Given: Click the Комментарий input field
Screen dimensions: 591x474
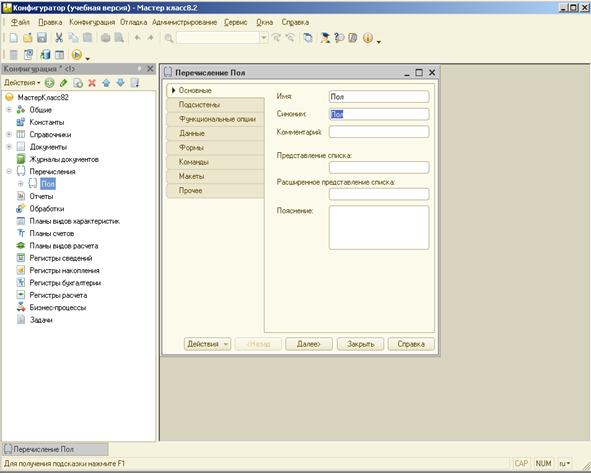Looking at the screenshot, I should pyautogui.click(x=379, y=132).
